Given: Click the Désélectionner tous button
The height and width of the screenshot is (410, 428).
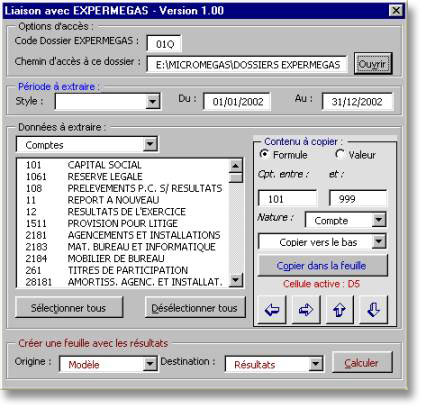Looking at the screenshot, I should click(195, 308).
